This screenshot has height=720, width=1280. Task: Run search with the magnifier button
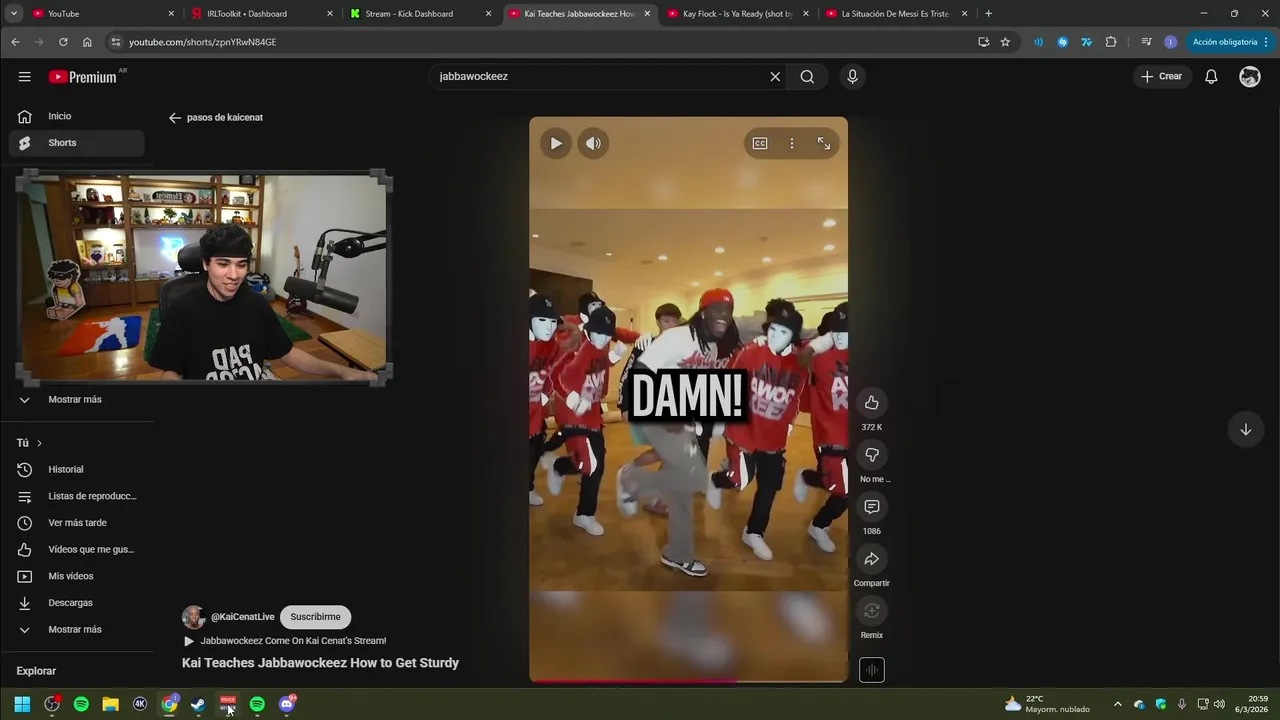(807, 77)
